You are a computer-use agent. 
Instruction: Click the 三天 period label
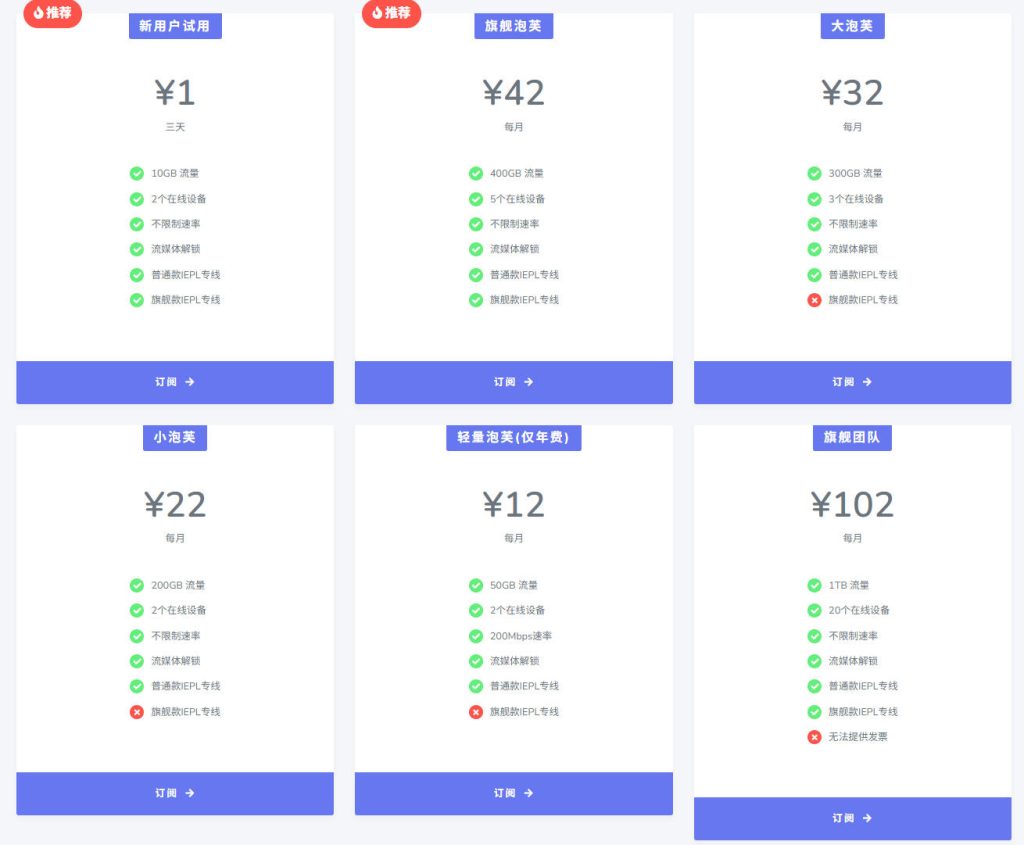[x=175, y=127]
